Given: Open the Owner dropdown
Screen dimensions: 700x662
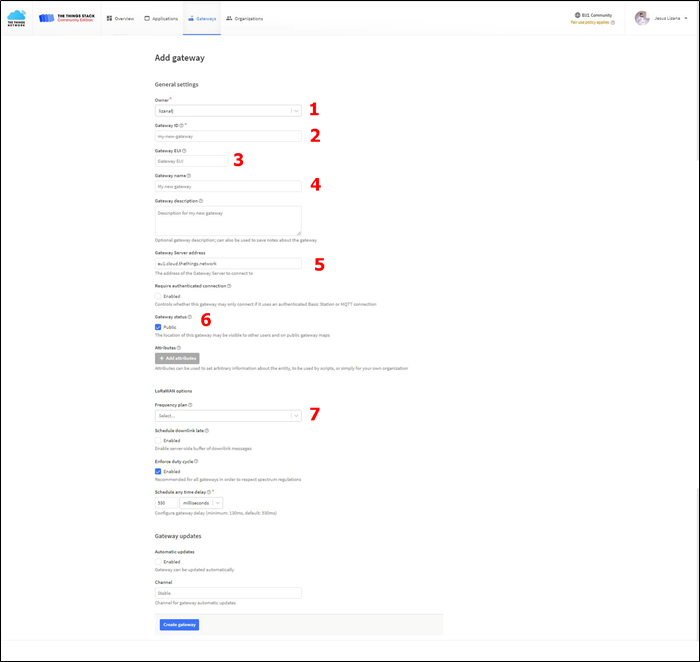Looking at the screenshot, I should (228, 111).
